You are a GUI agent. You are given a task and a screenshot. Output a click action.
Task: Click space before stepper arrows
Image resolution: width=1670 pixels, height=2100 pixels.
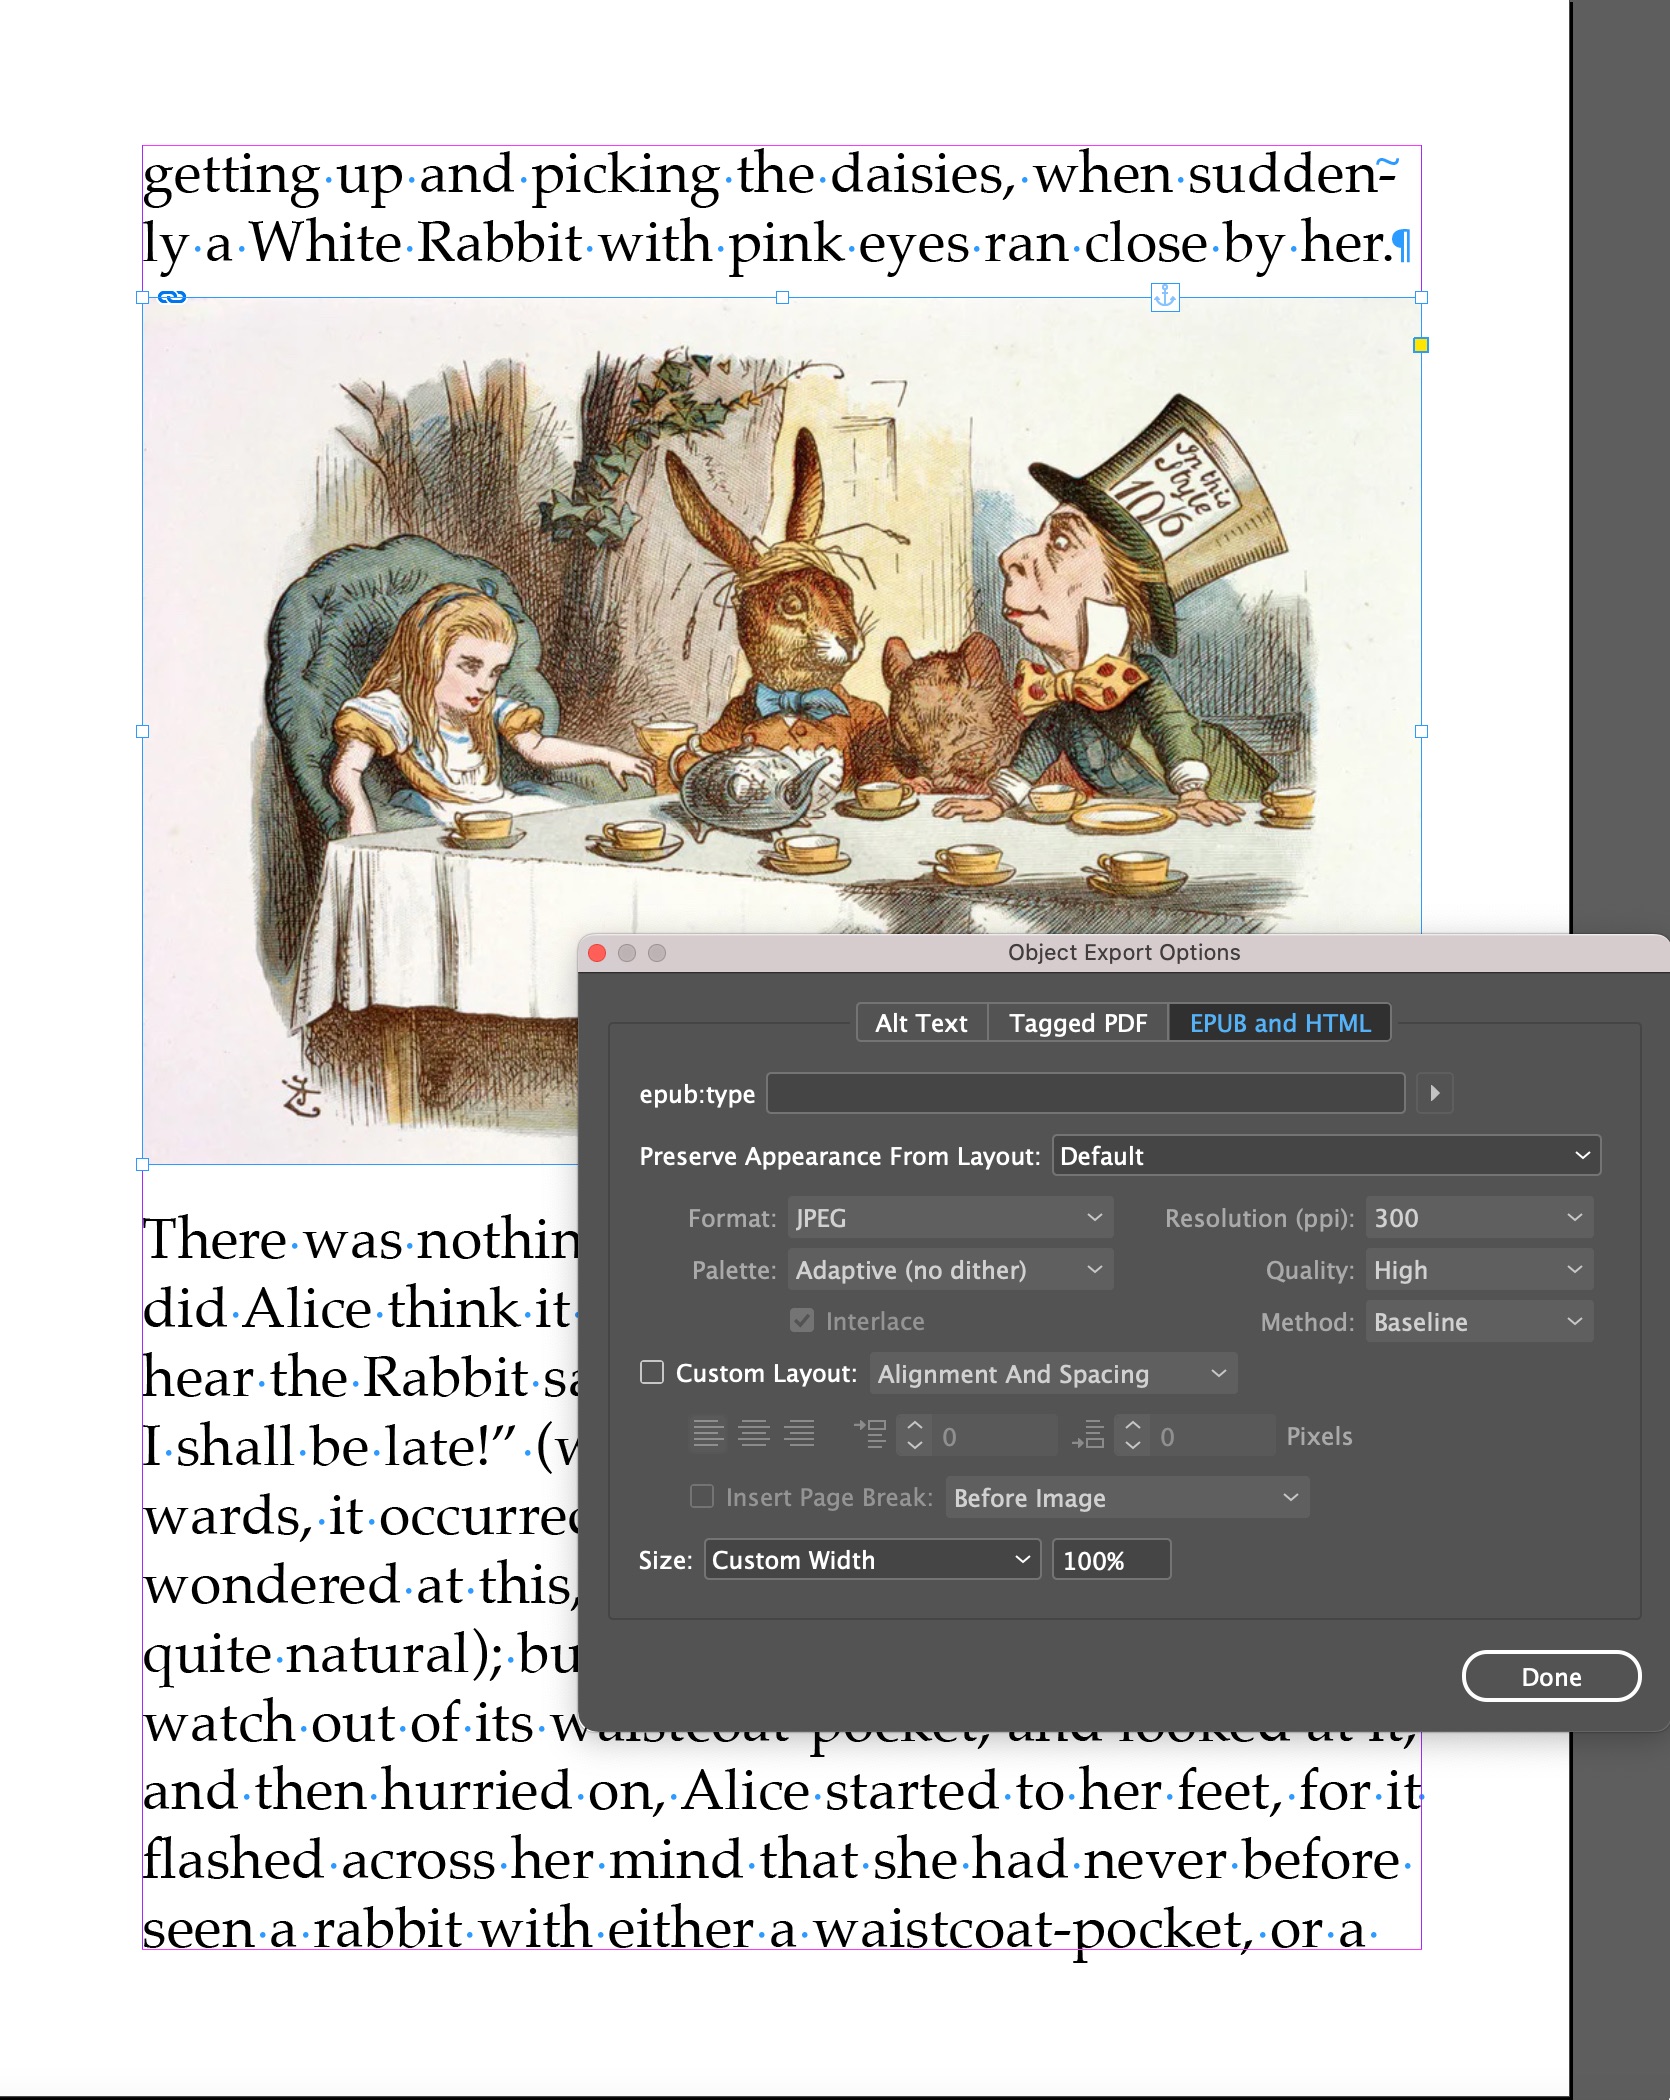[915, 1435]
